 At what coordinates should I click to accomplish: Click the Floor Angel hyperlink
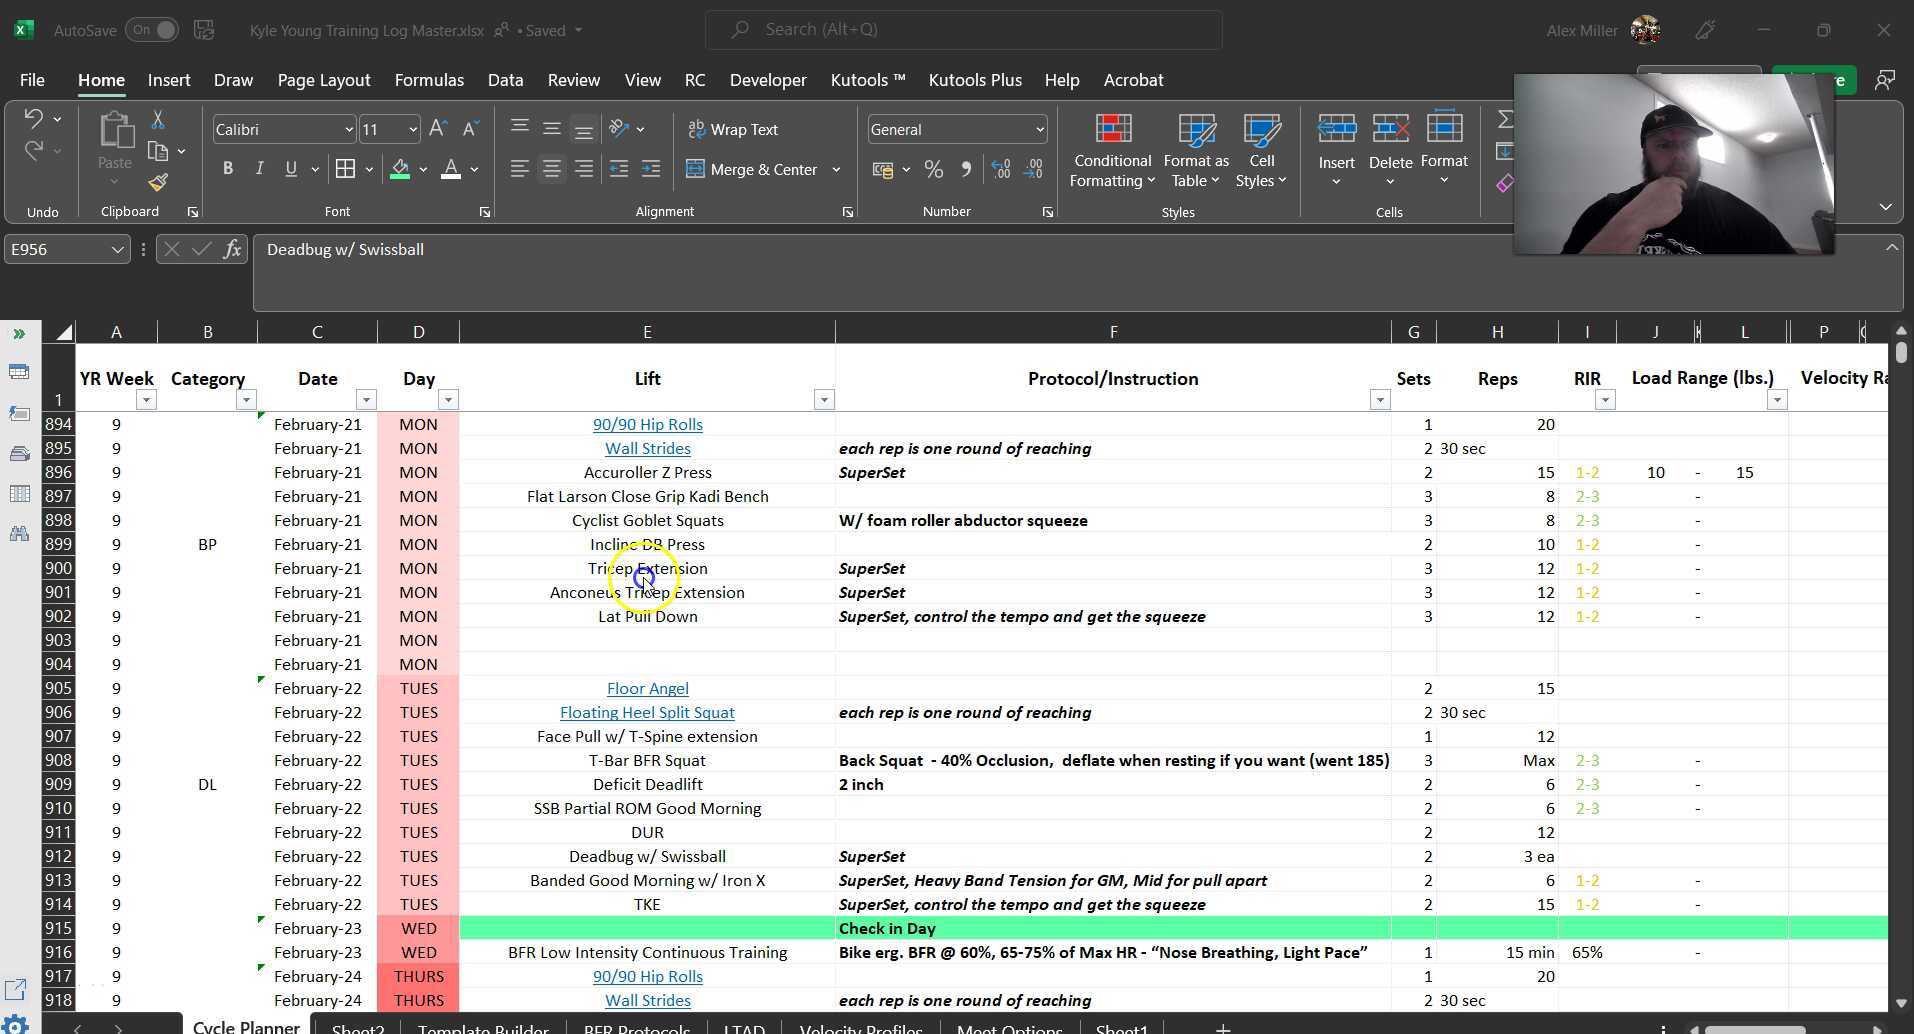(x=647, y=688)
